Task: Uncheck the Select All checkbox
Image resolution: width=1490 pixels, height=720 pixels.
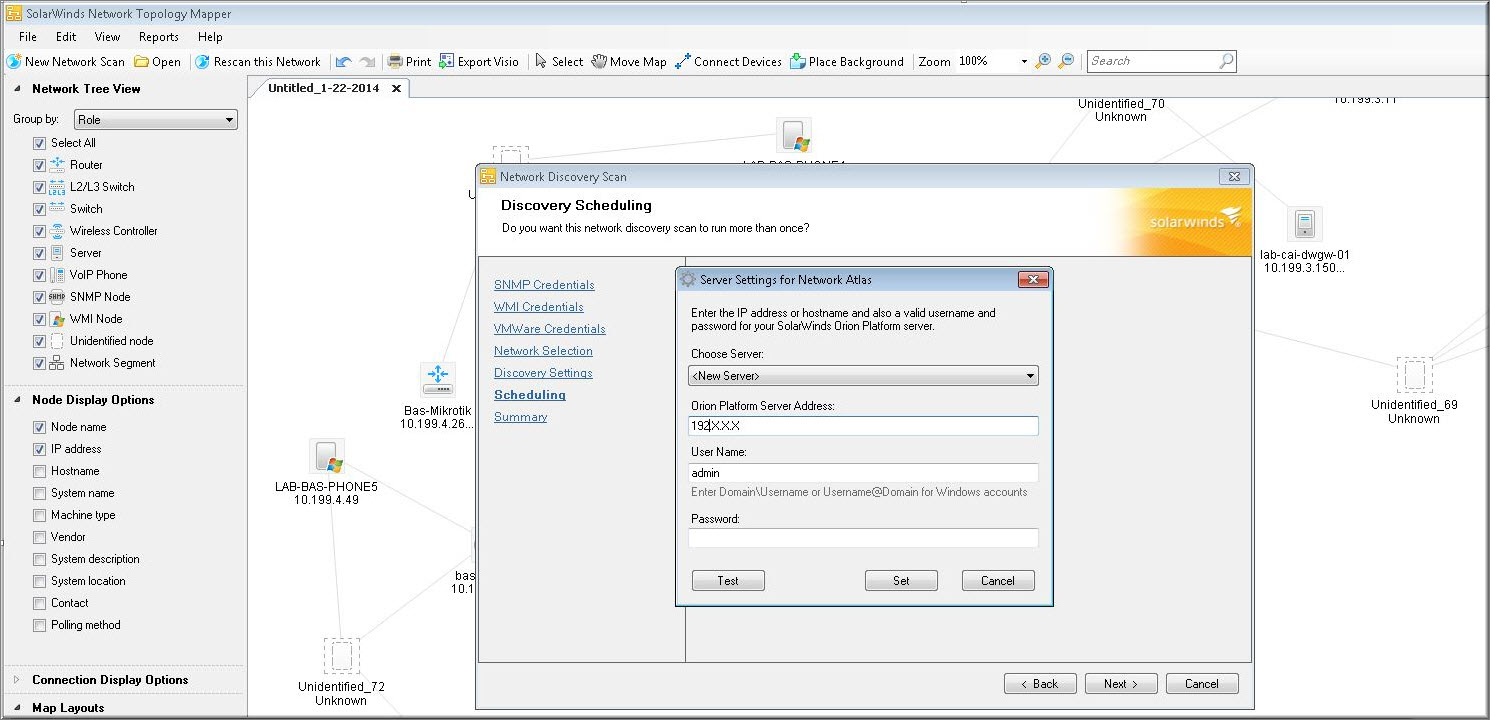Action: click(39, 143)
